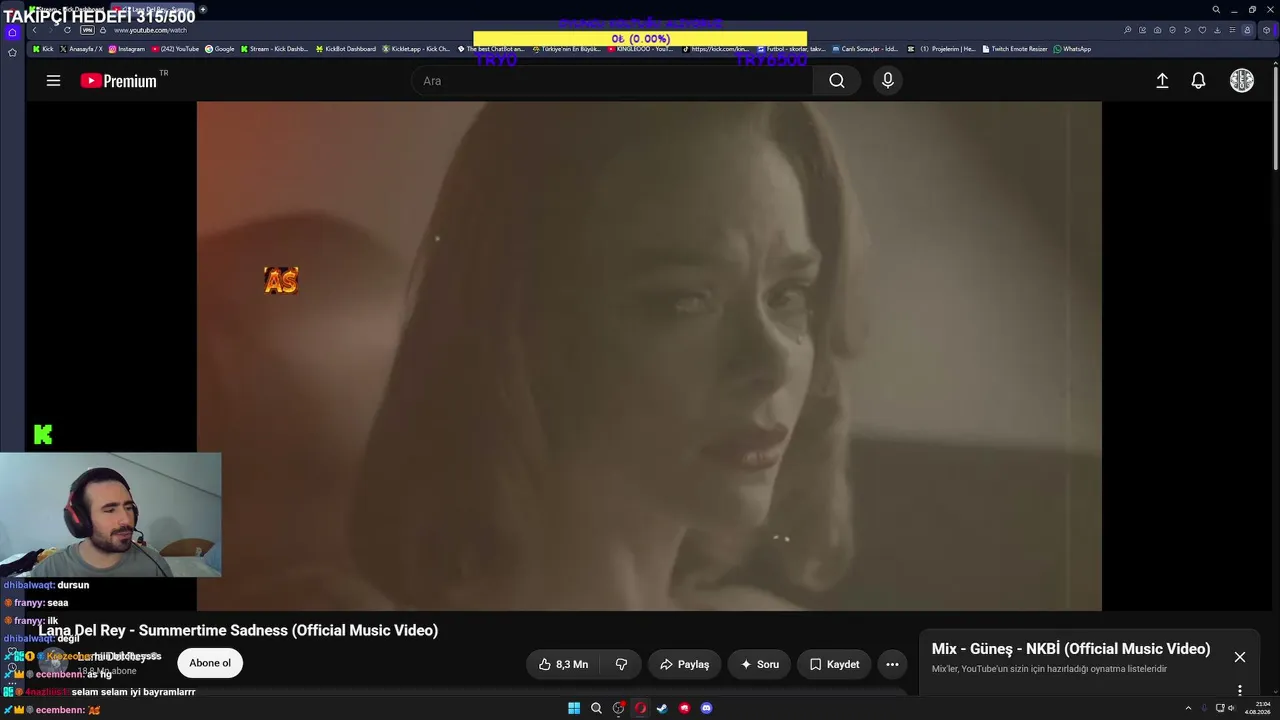Go back with the browser back arrow
The image size is (1280, 720).
34,30
